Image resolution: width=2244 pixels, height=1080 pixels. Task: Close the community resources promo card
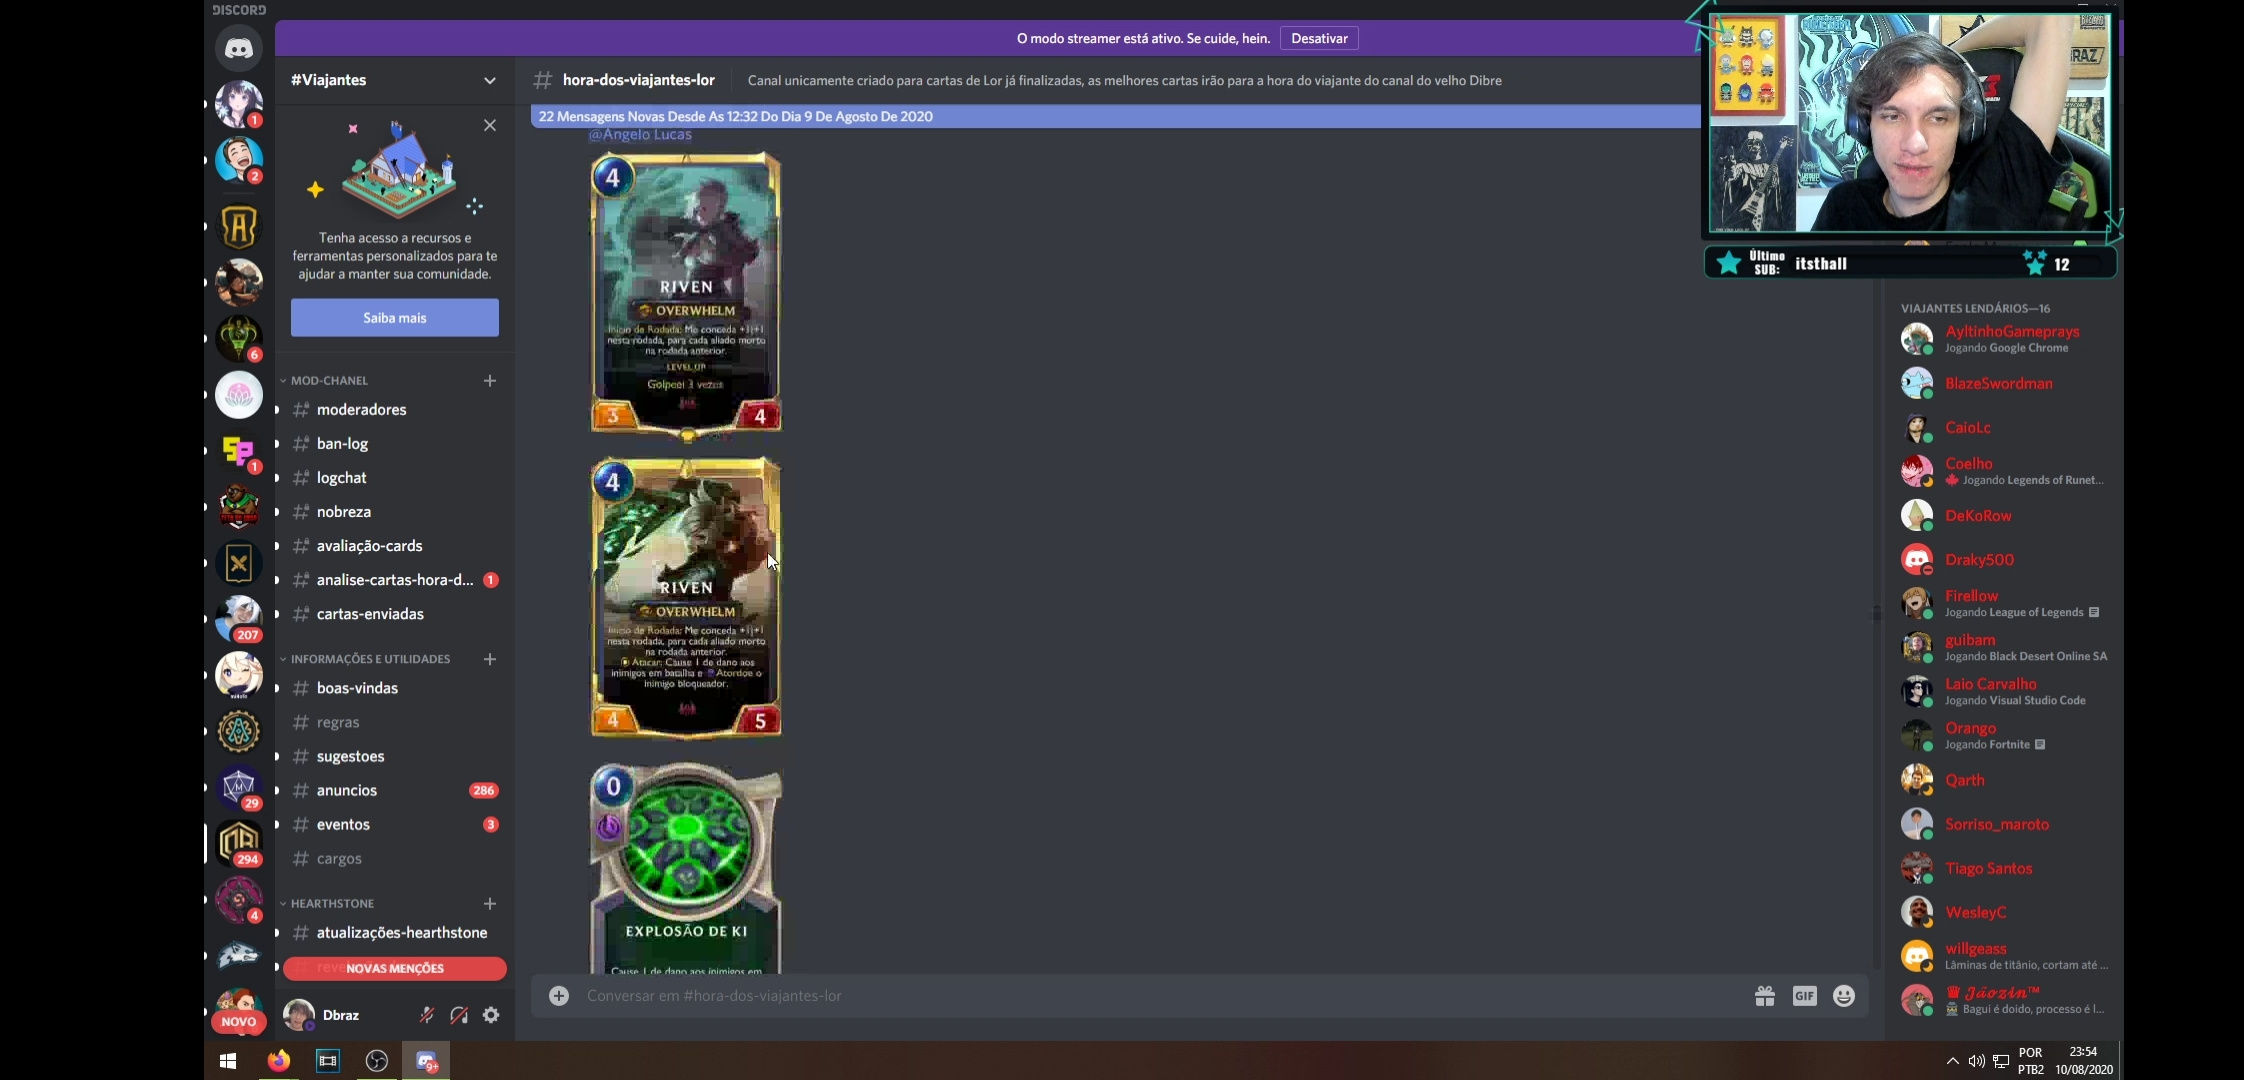(x=490, y=125)
